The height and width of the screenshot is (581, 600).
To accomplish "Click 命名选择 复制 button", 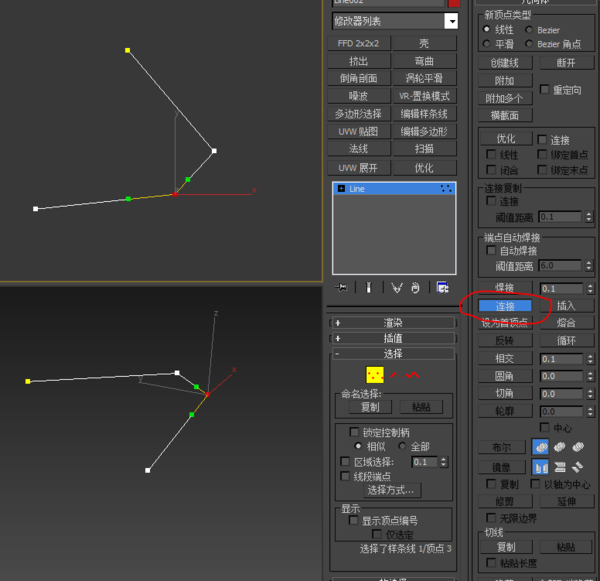I will click(370, 407).
